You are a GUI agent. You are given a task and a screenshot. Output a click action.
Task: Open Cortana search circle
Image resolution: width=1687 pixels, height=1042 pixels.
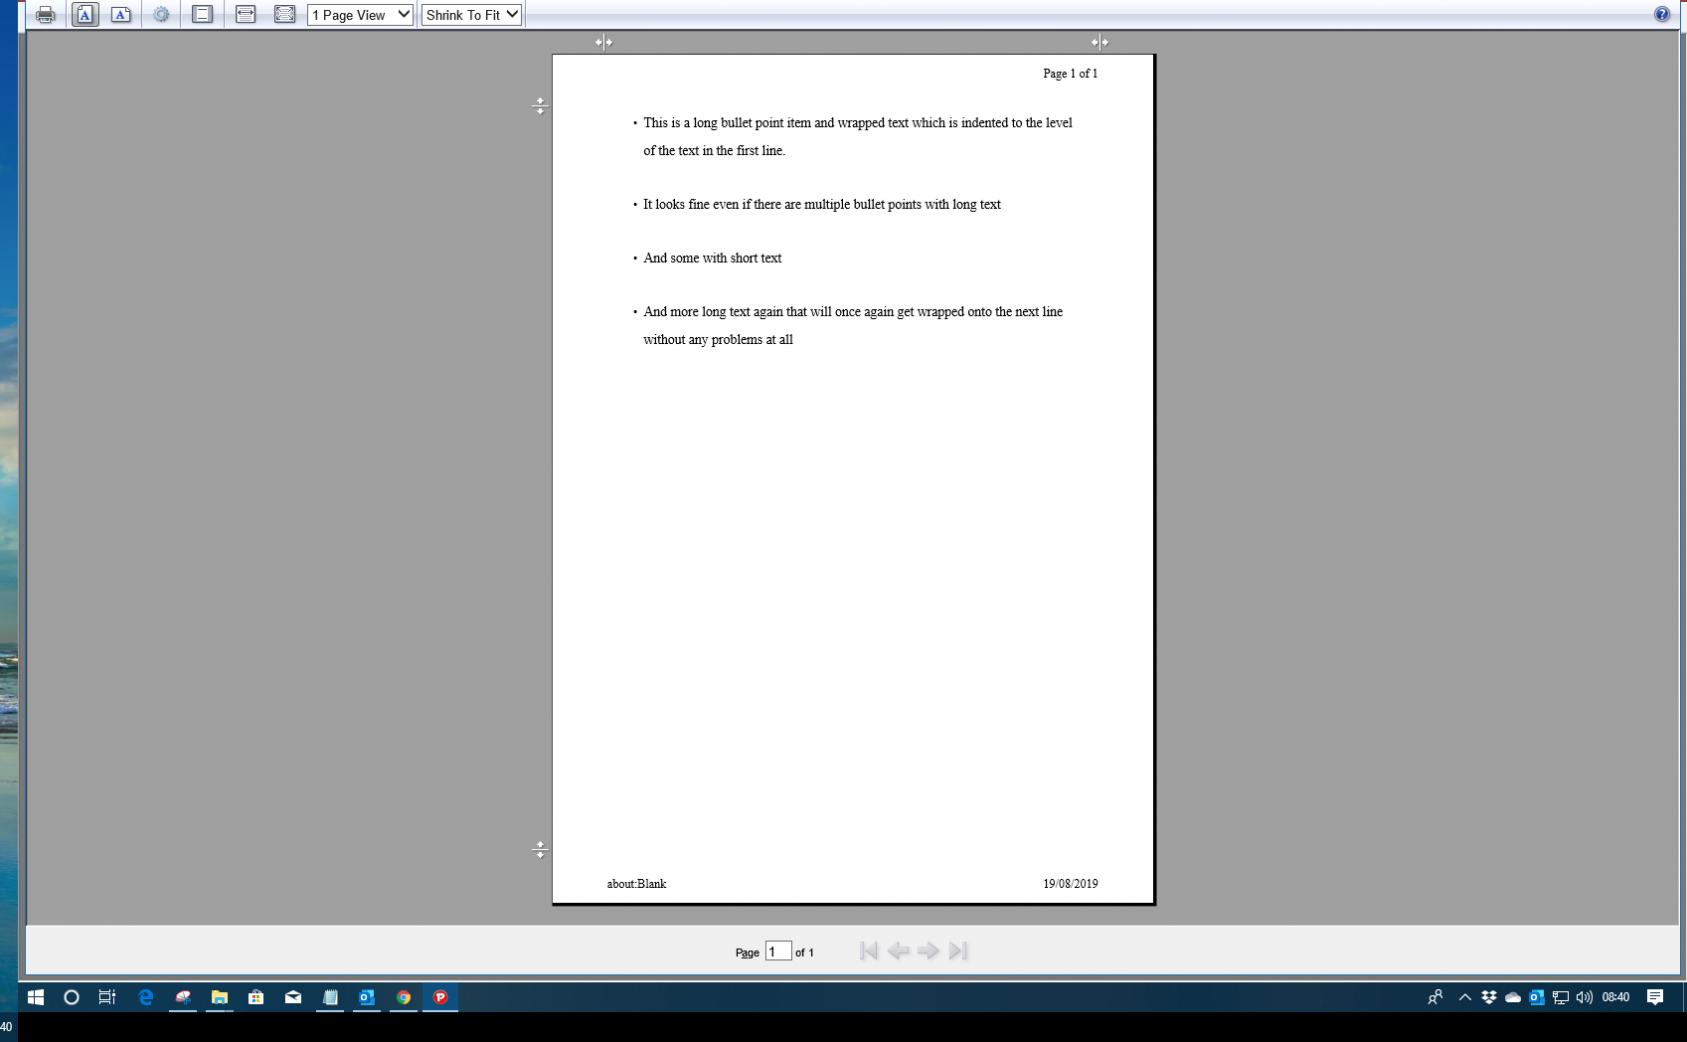tap(71, 997)
